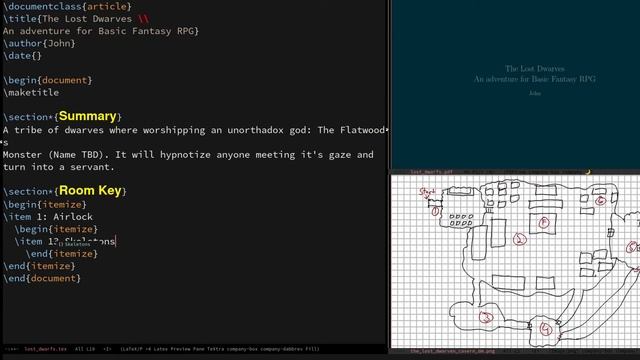Click the indented nested \begin{itemize} line
This screenshot has height=360, width=640.
coord(56,229)
